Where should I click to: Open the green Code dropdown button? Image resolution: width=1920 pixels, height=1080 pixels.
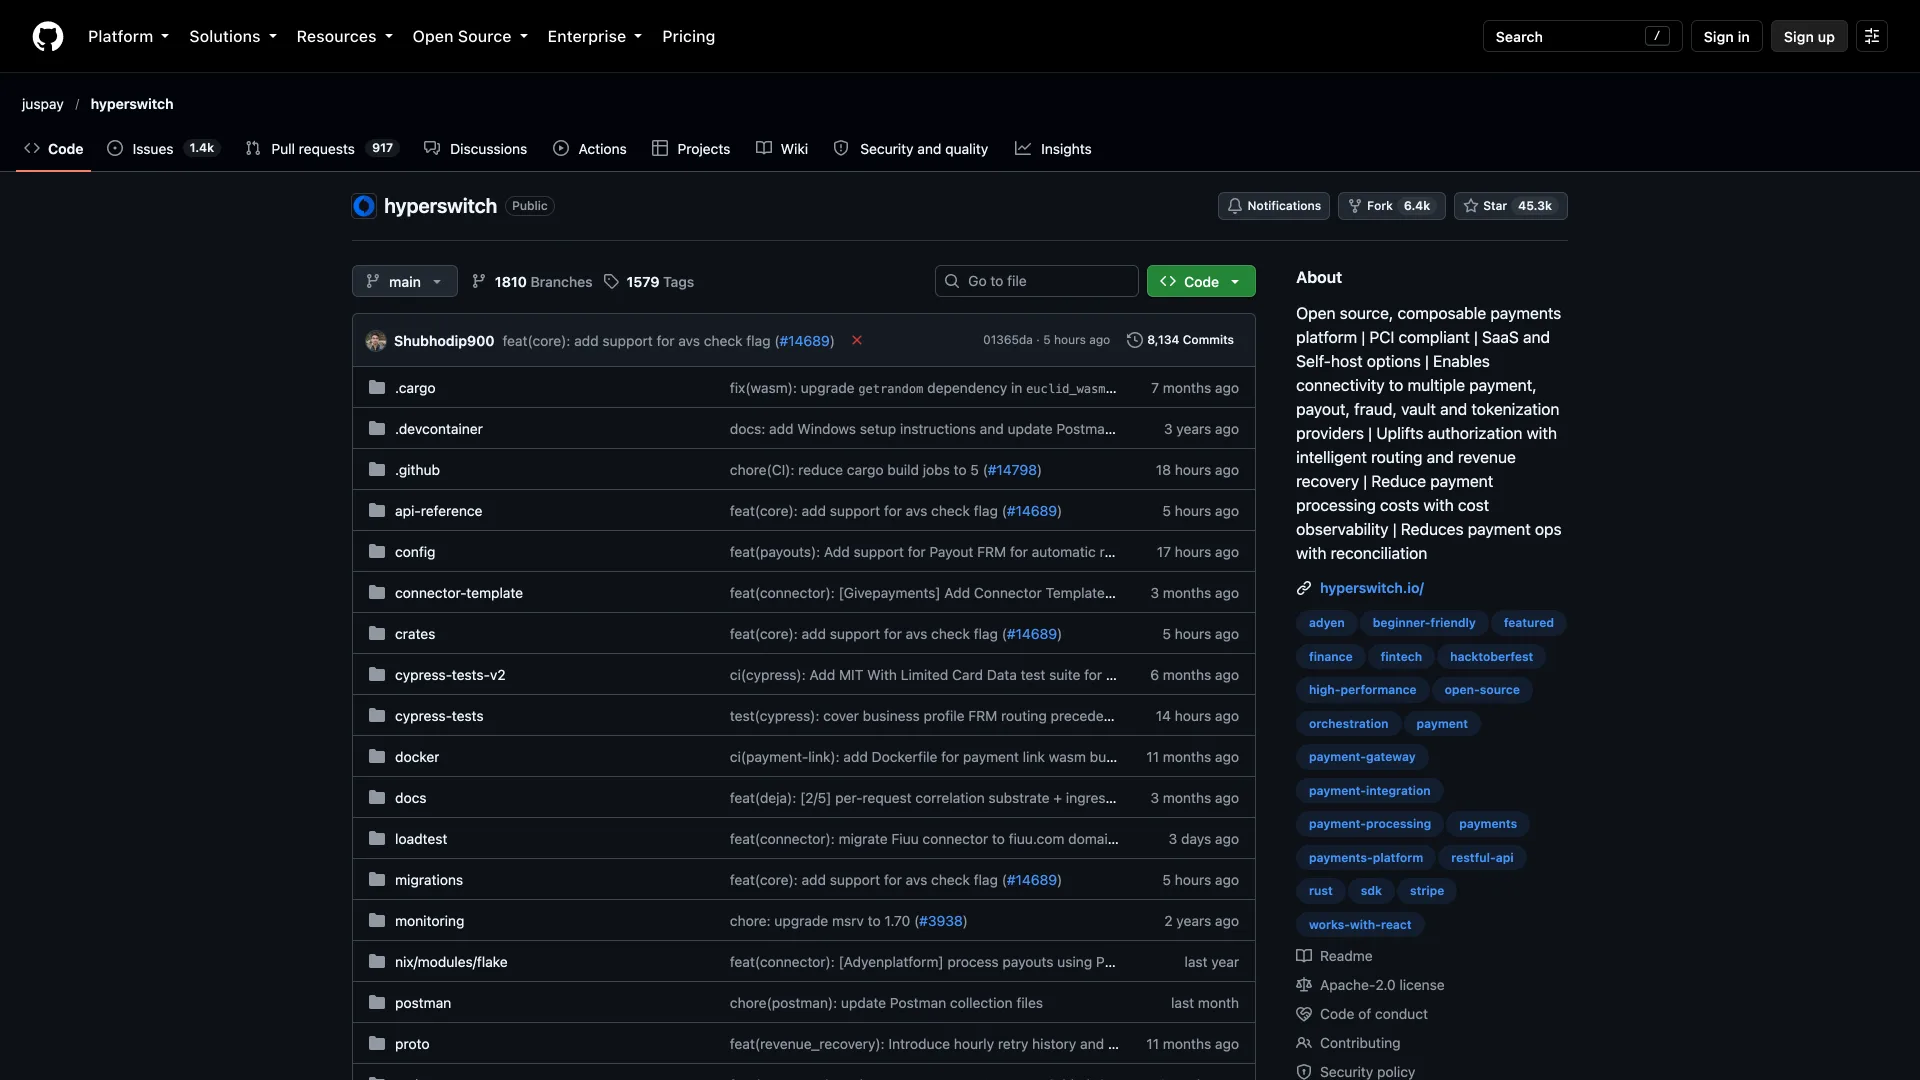(x=1201, y=281)
